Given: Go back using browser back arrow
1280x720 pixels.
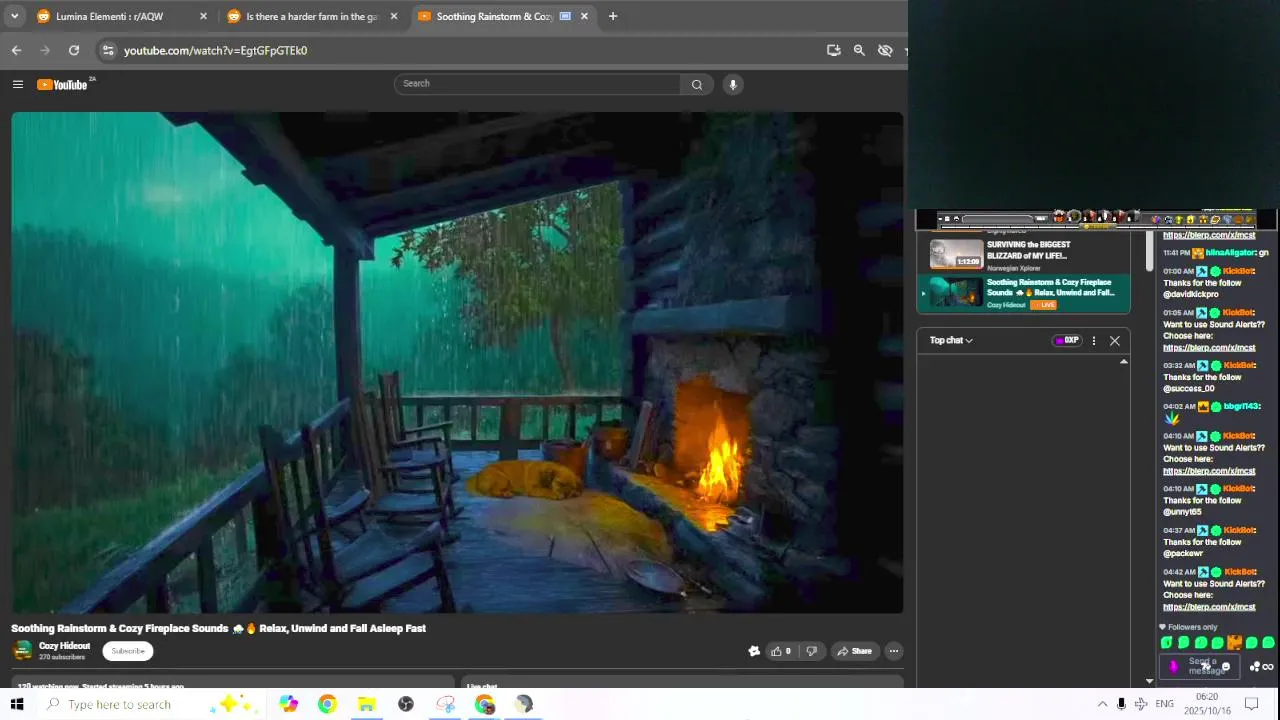Looking at the screenshot, I should [x=16, y=50].
